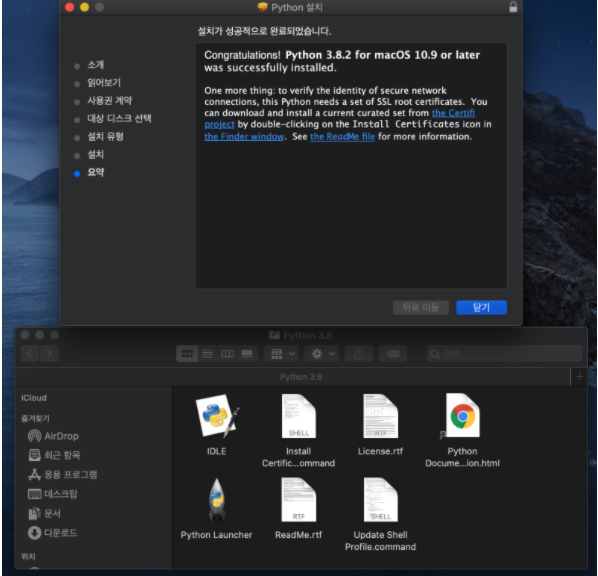Image resolution: width=598 pixels, height=576 pixels.
Task: Click the 닫기 close button in installer
Action: pos(481,307)
